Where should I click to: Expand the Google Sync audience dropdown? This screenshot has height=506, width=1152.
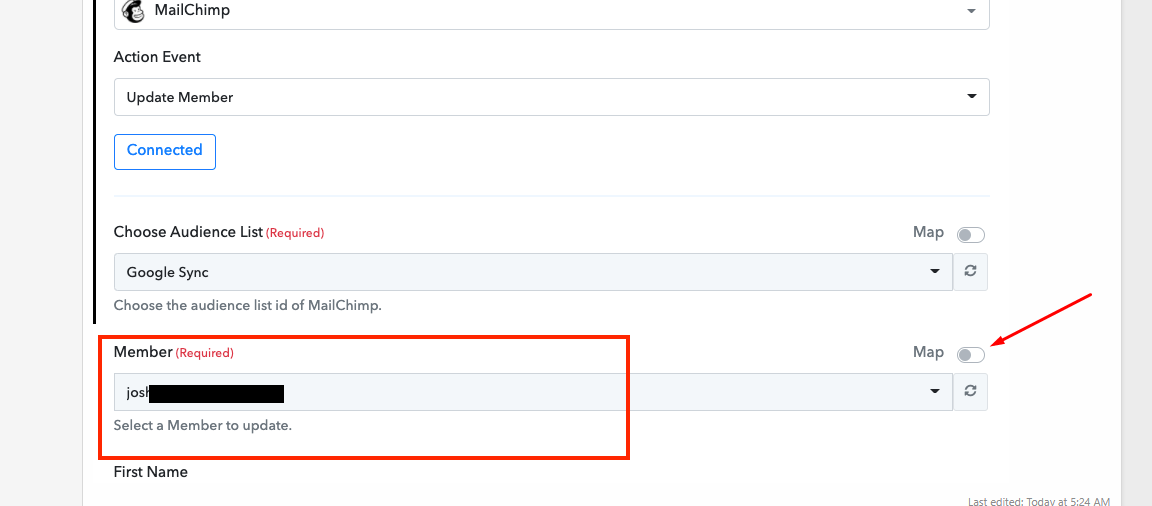click(533, 272)
